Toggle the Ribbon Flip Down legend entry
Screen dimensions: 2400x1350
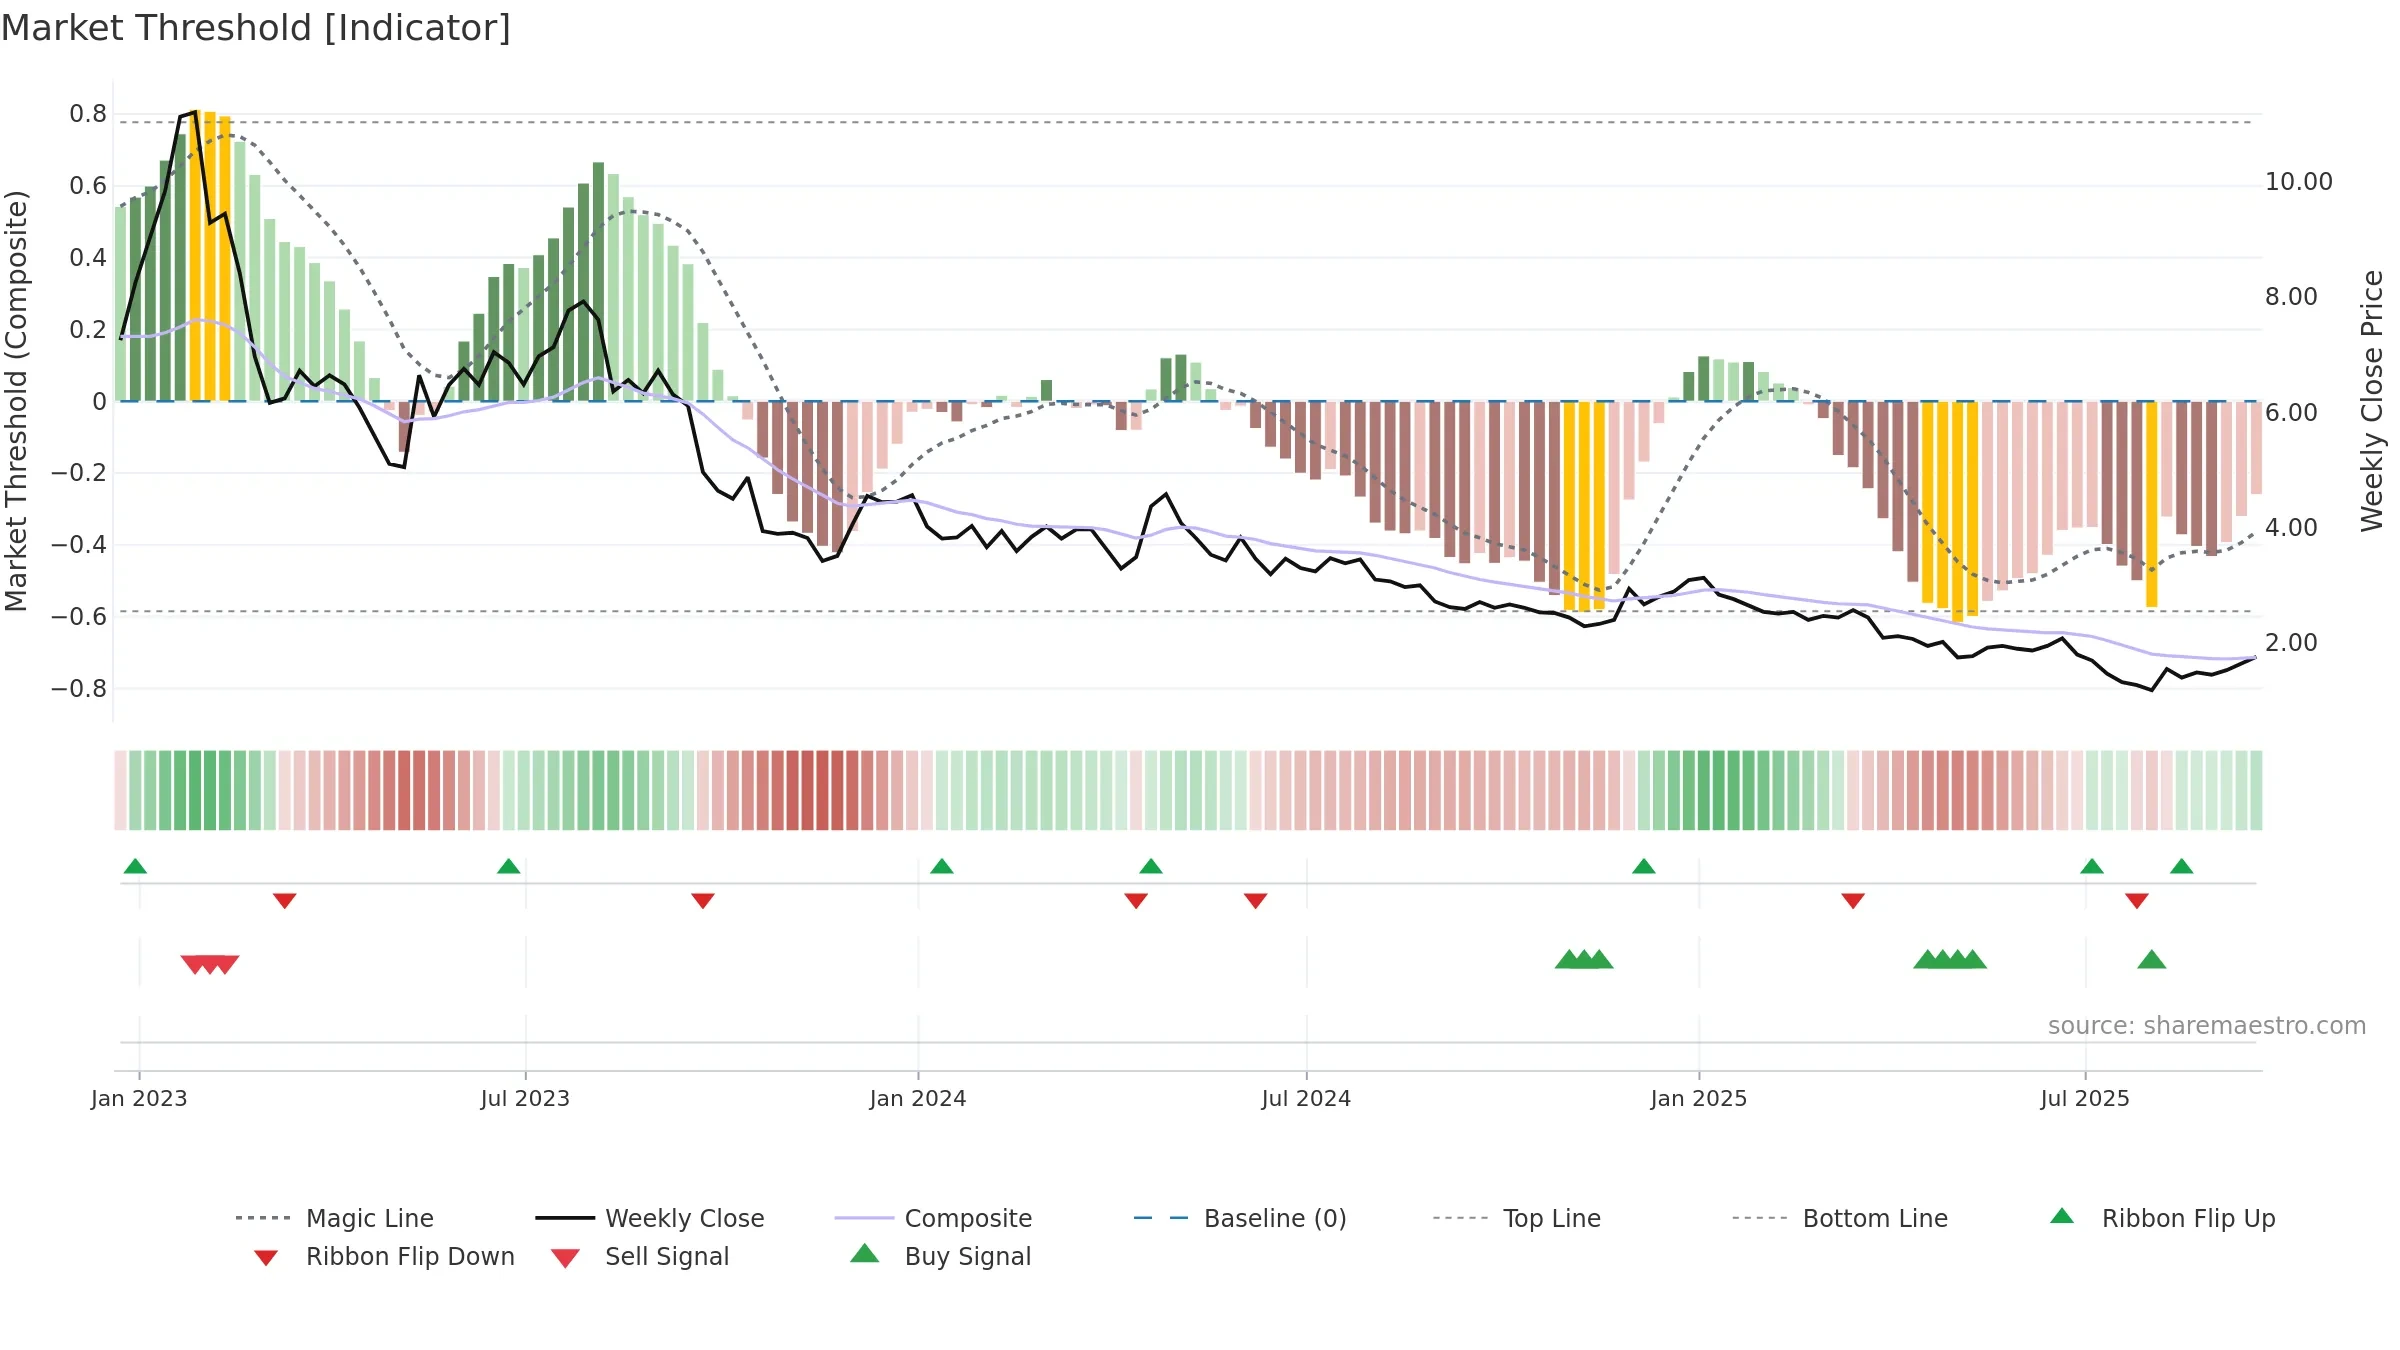[383, 1256]
